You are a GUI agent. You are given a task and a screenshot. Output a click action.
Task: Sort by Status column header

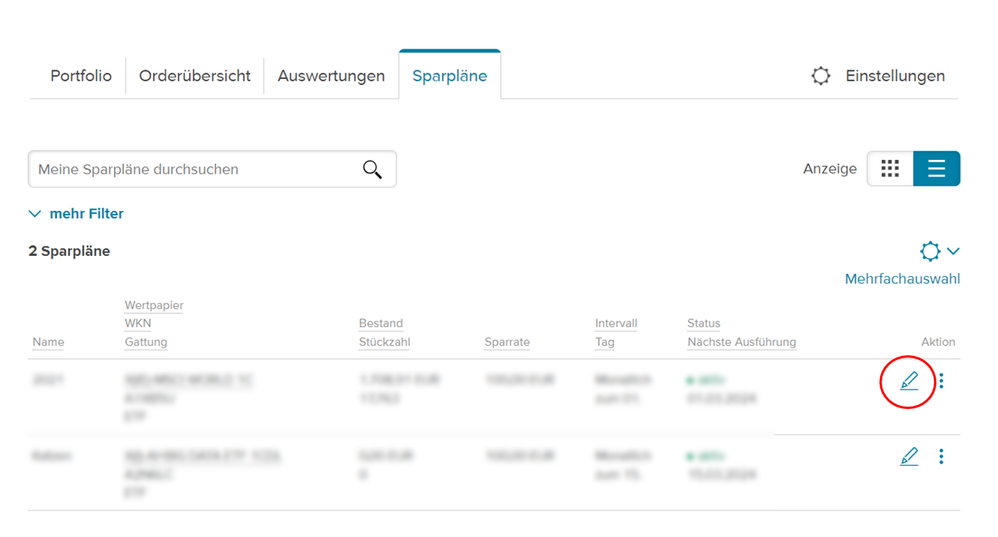click(704, 323)
